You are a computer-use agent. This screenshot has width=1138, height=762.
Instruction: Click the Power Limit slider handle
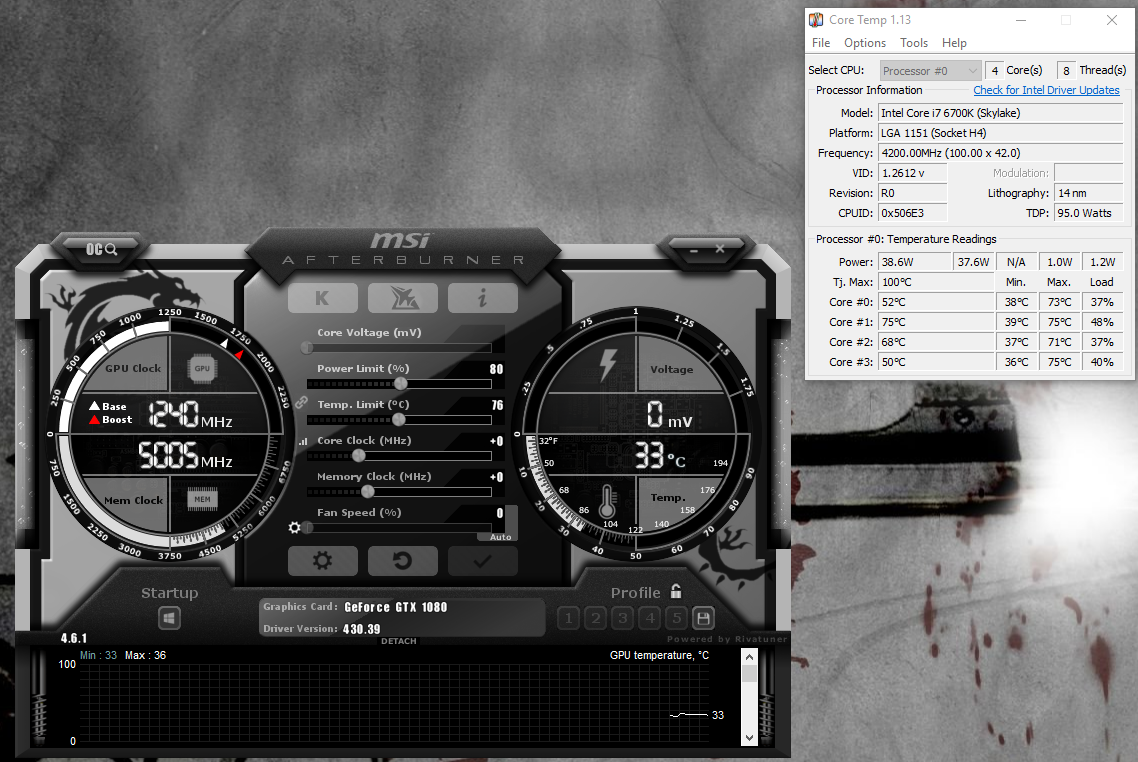pyautogui.click(x=401, y=384)
